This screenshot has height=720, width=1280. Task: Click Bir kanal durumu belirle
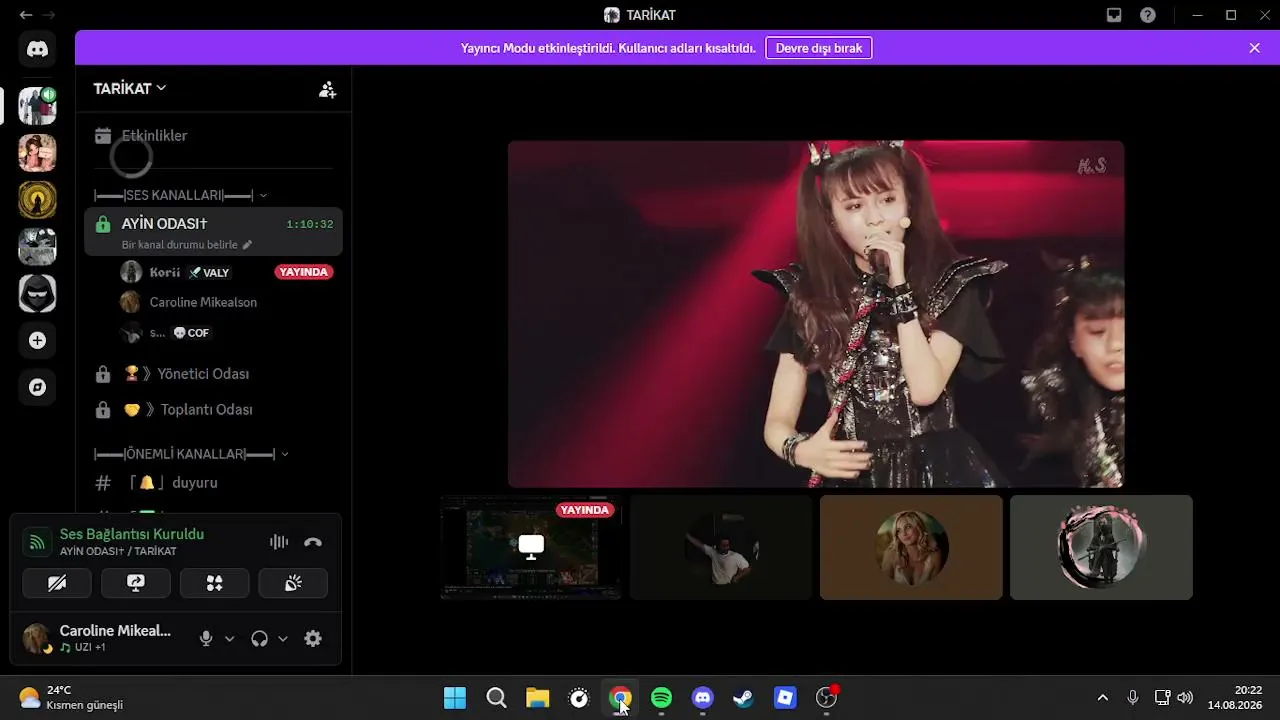(x=180, y=245)
